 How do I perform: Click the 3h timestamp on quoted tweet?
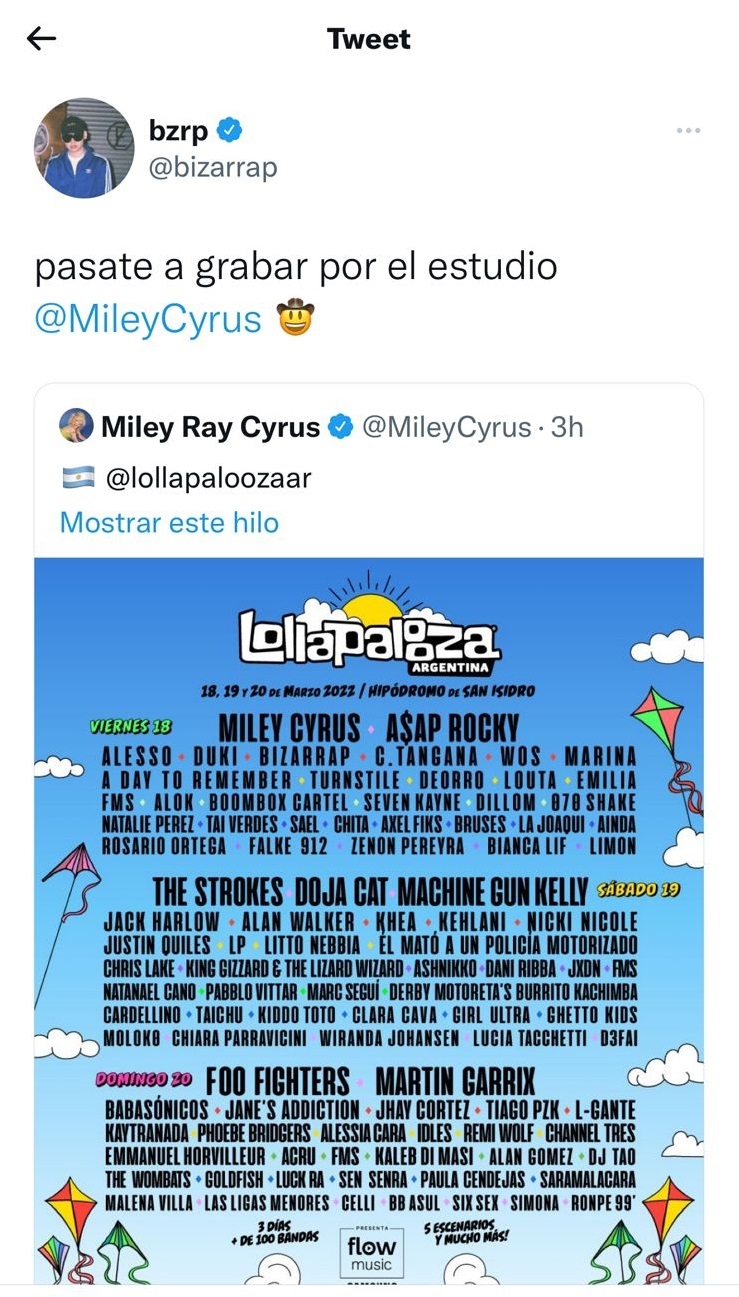point(567,428)
